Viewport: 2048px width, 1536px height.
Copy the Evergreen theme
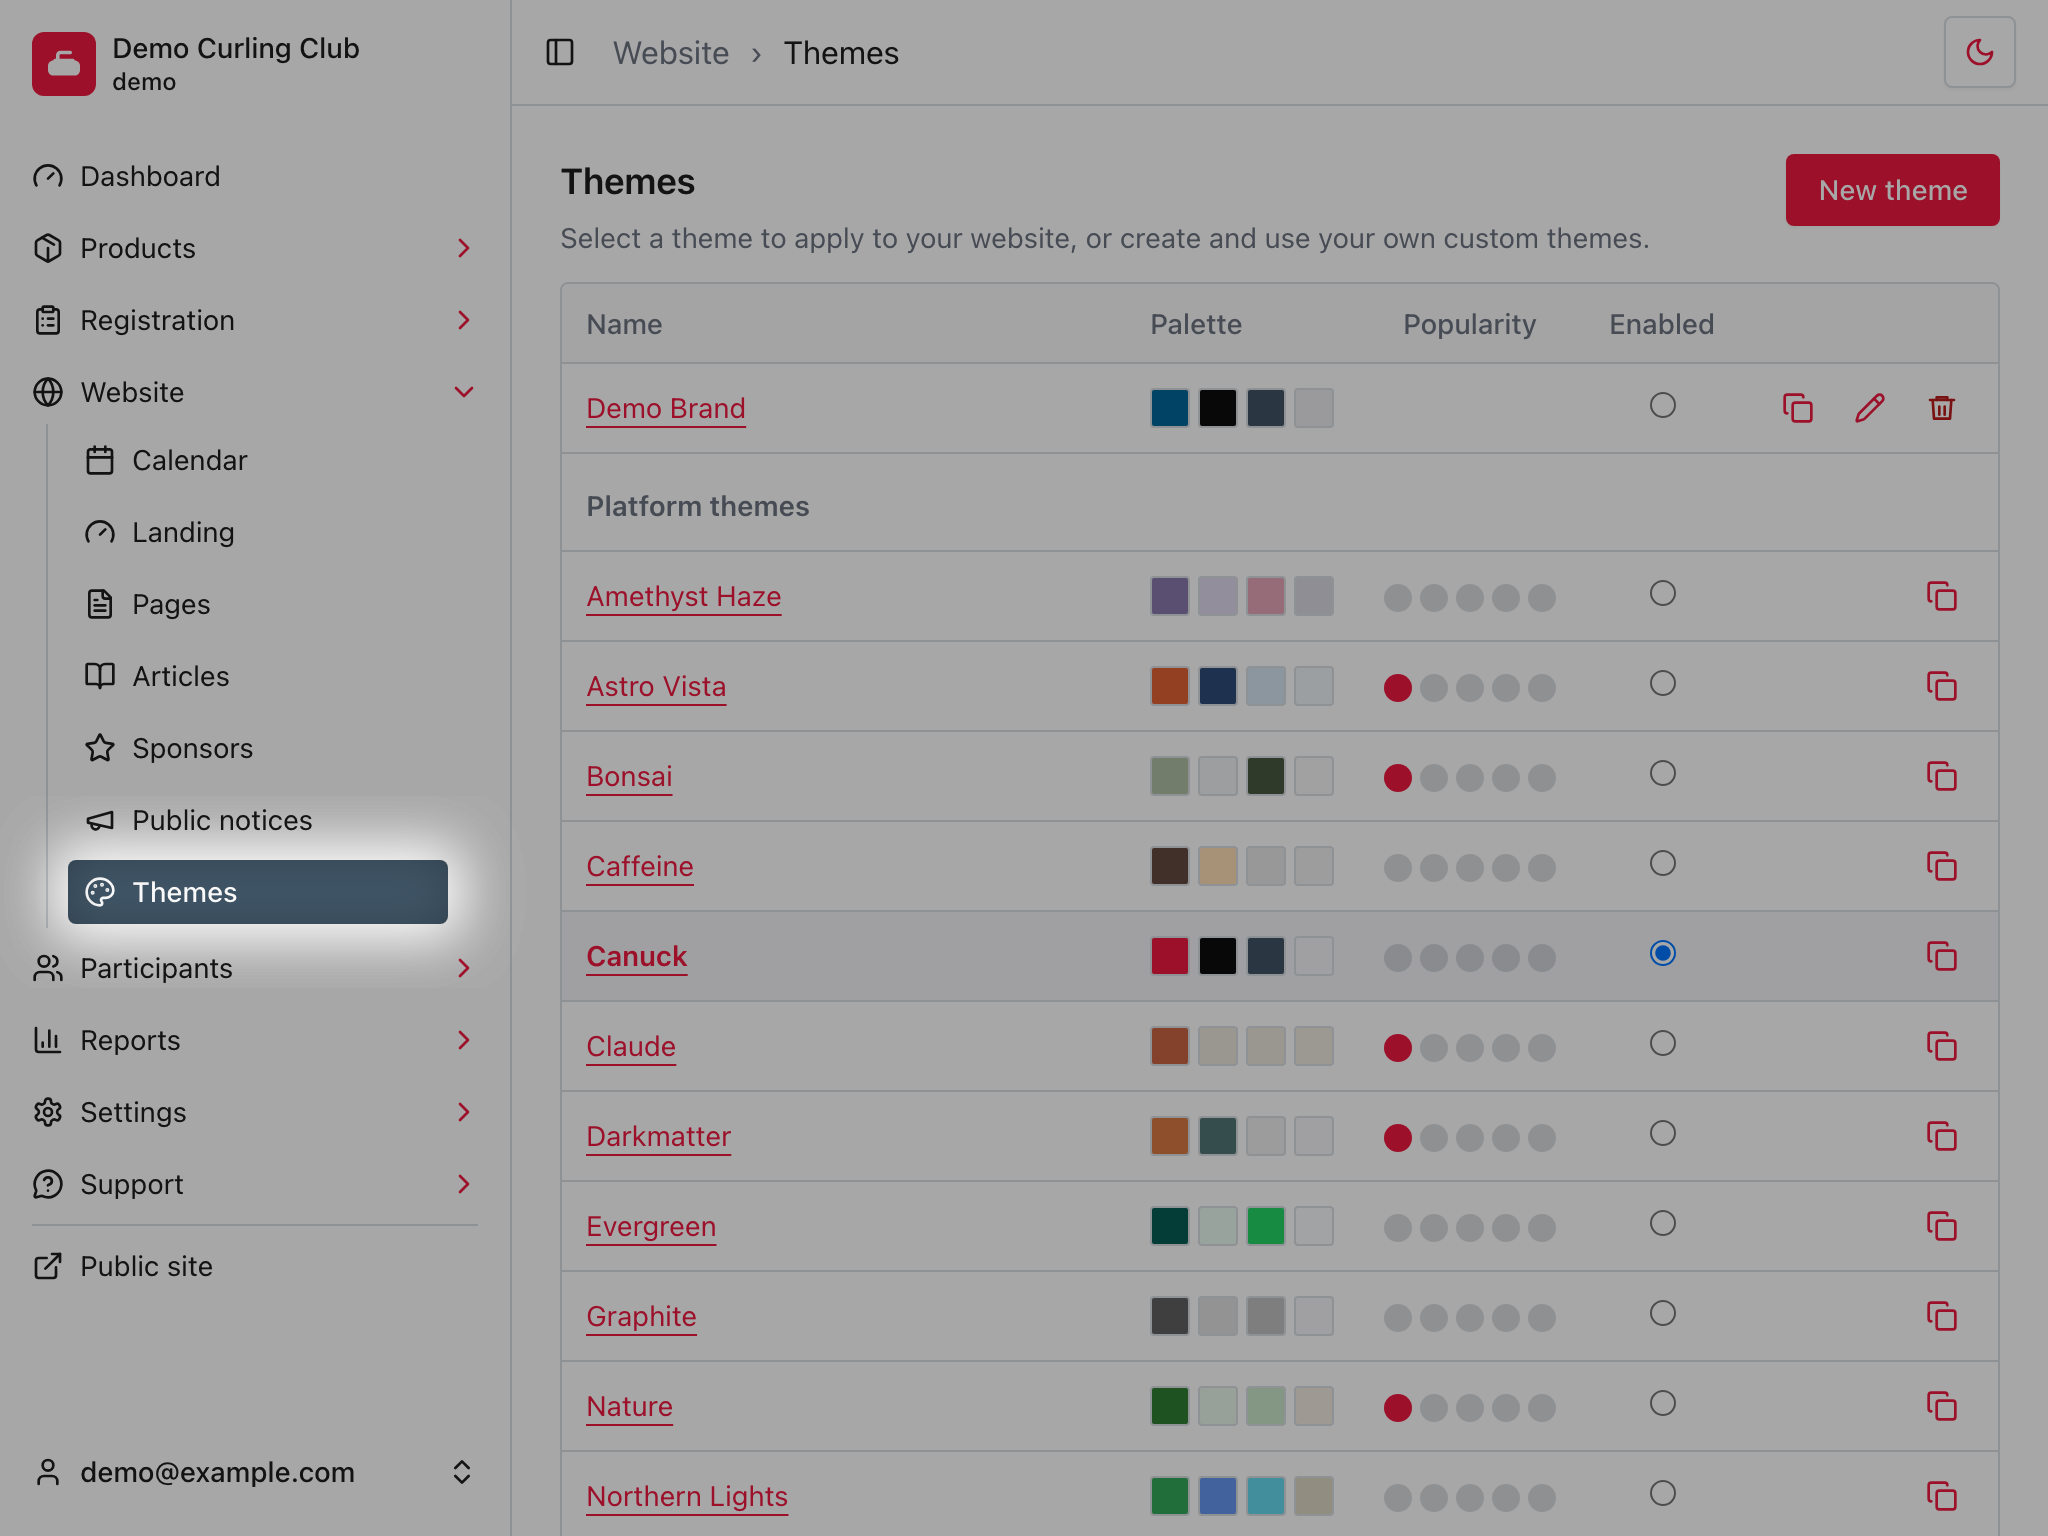1941,1226
